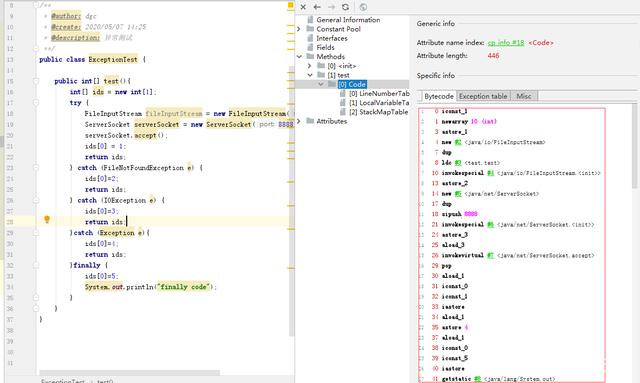This screenshot has height=383, width=640.
Task: Collapse the Methods tree node
Action: (x=299, y=56)
